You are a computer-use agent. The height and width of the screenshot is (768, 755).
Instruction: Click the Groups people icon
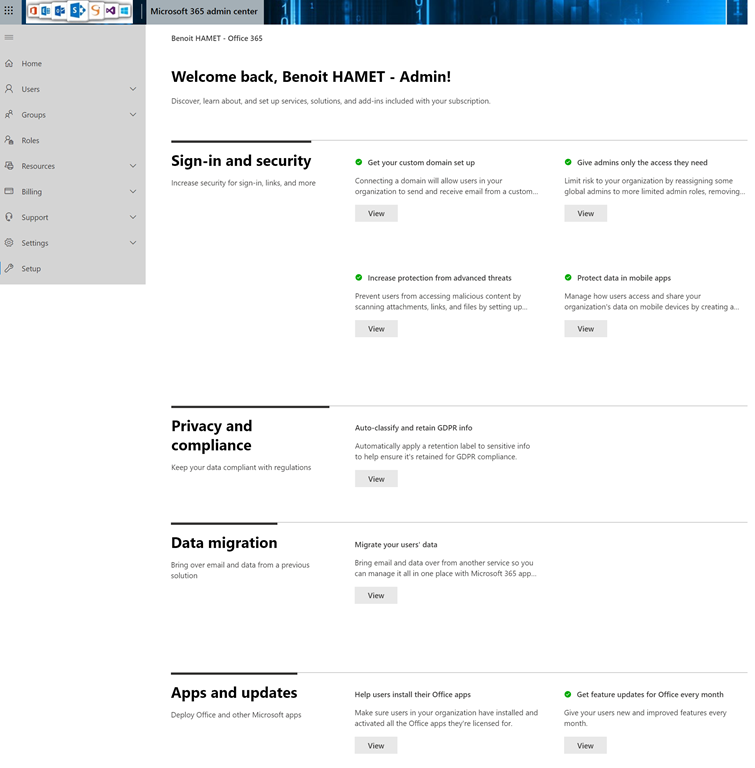9,115
